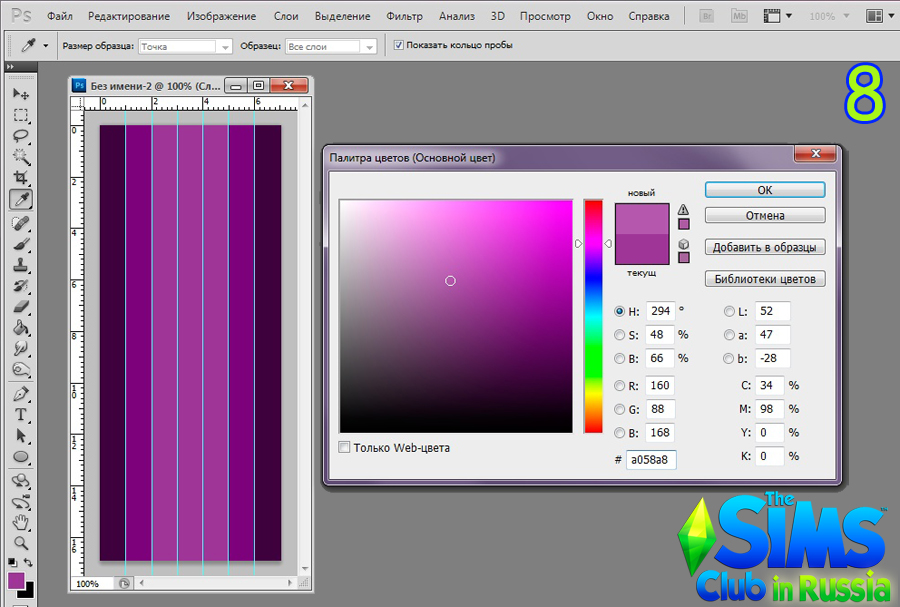
Task: Select the R (red) radio button
Action: click(x=619, y=386)
